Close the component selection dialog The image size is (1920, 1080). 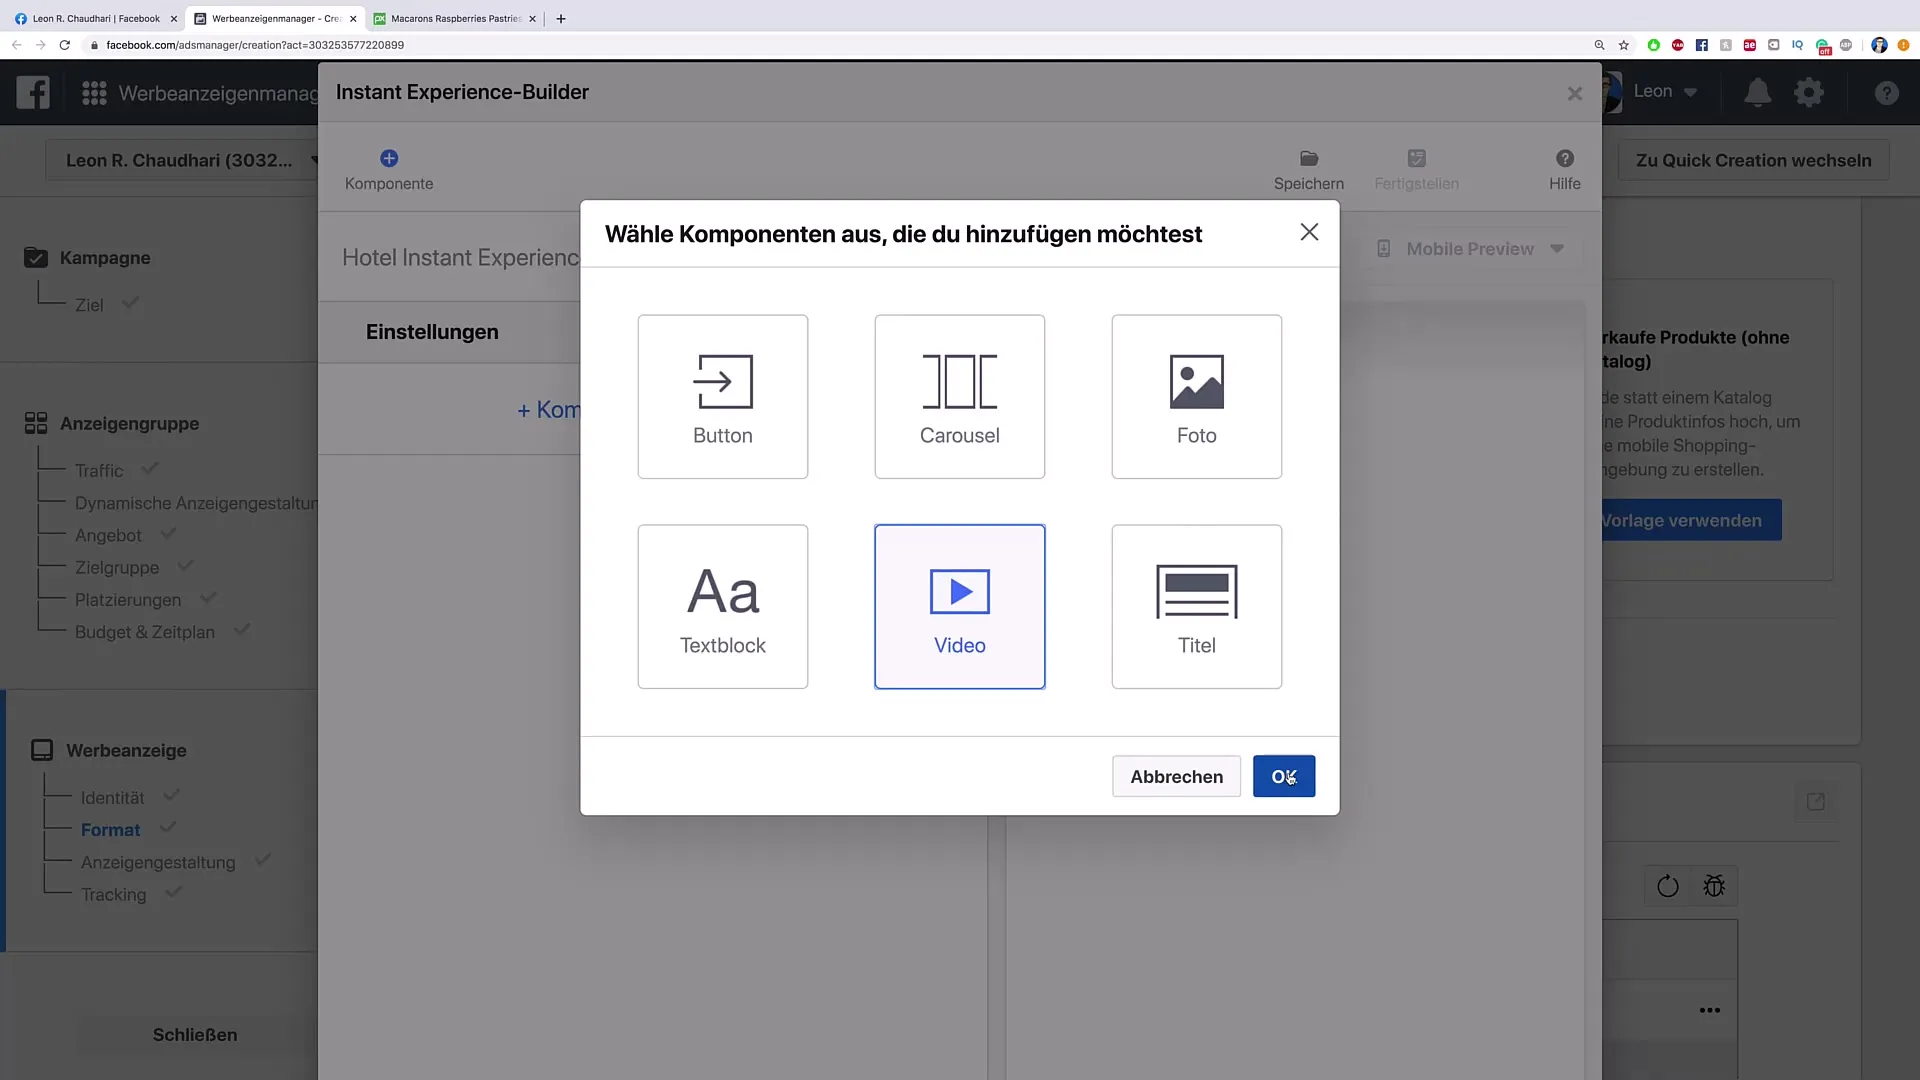coord(1309,232)
